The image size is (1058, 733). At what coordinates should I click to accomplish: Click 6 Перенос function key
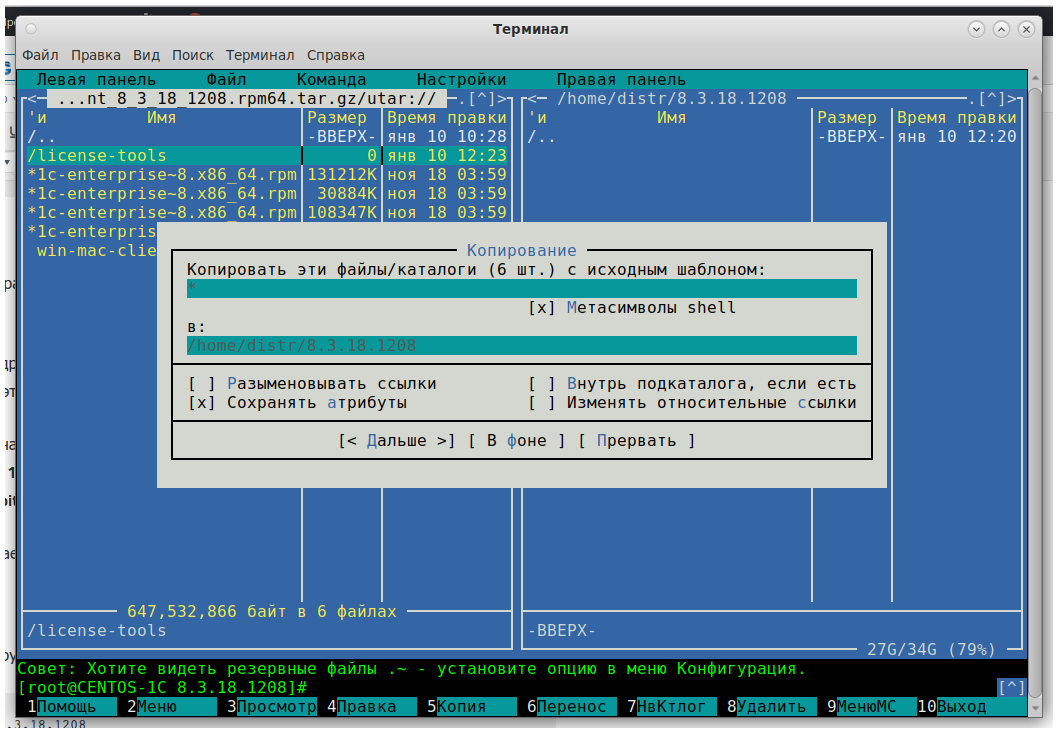(x=571, y=707)
